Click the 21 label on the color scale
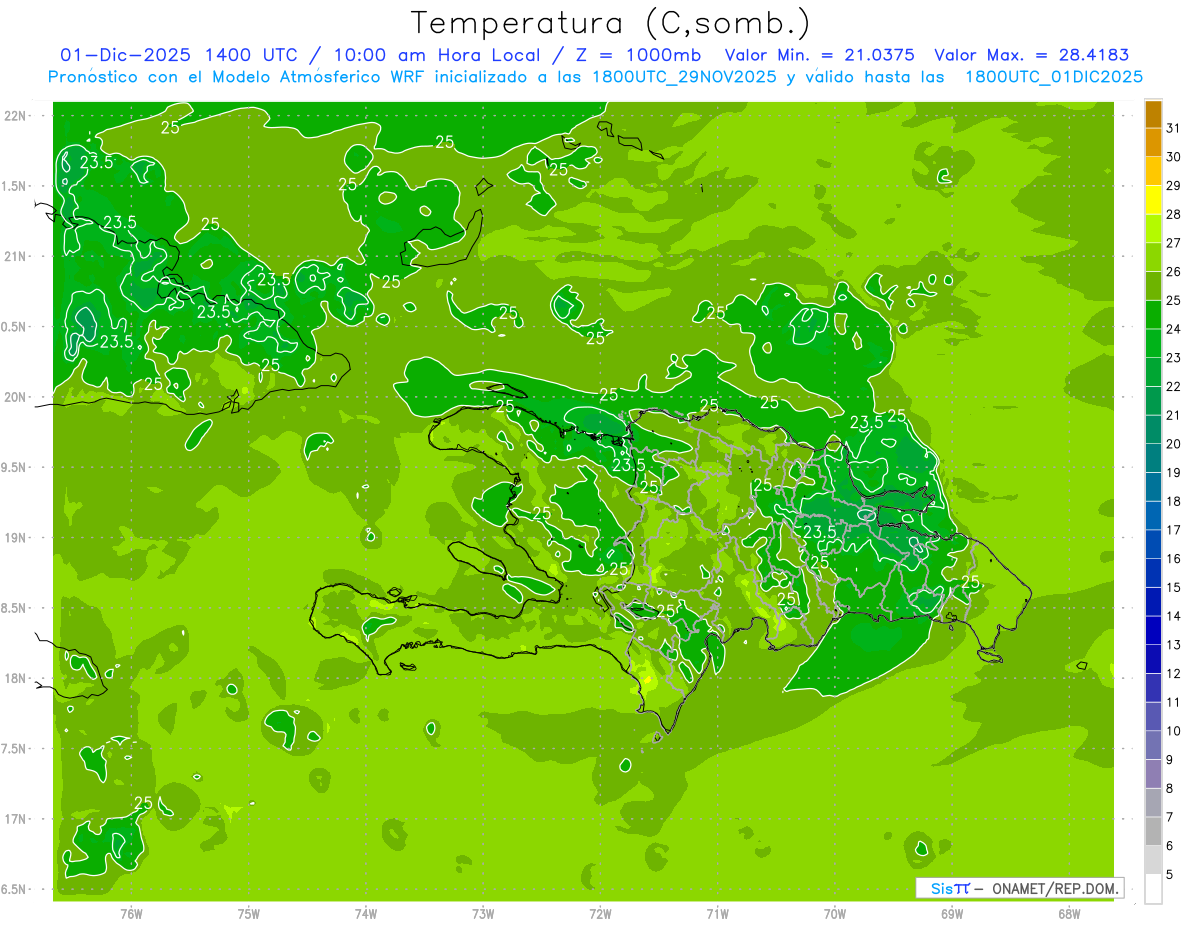This screenshot has width=1200, height=927. tap(1173, 415)
